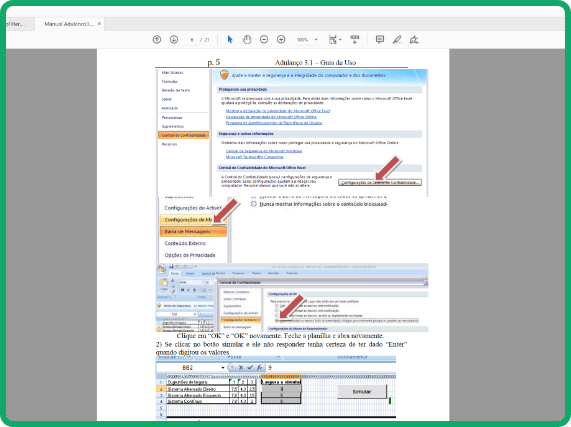
Task: Switch to the first document tab on left
Action: pyautogui.click(x=18, y=24)
